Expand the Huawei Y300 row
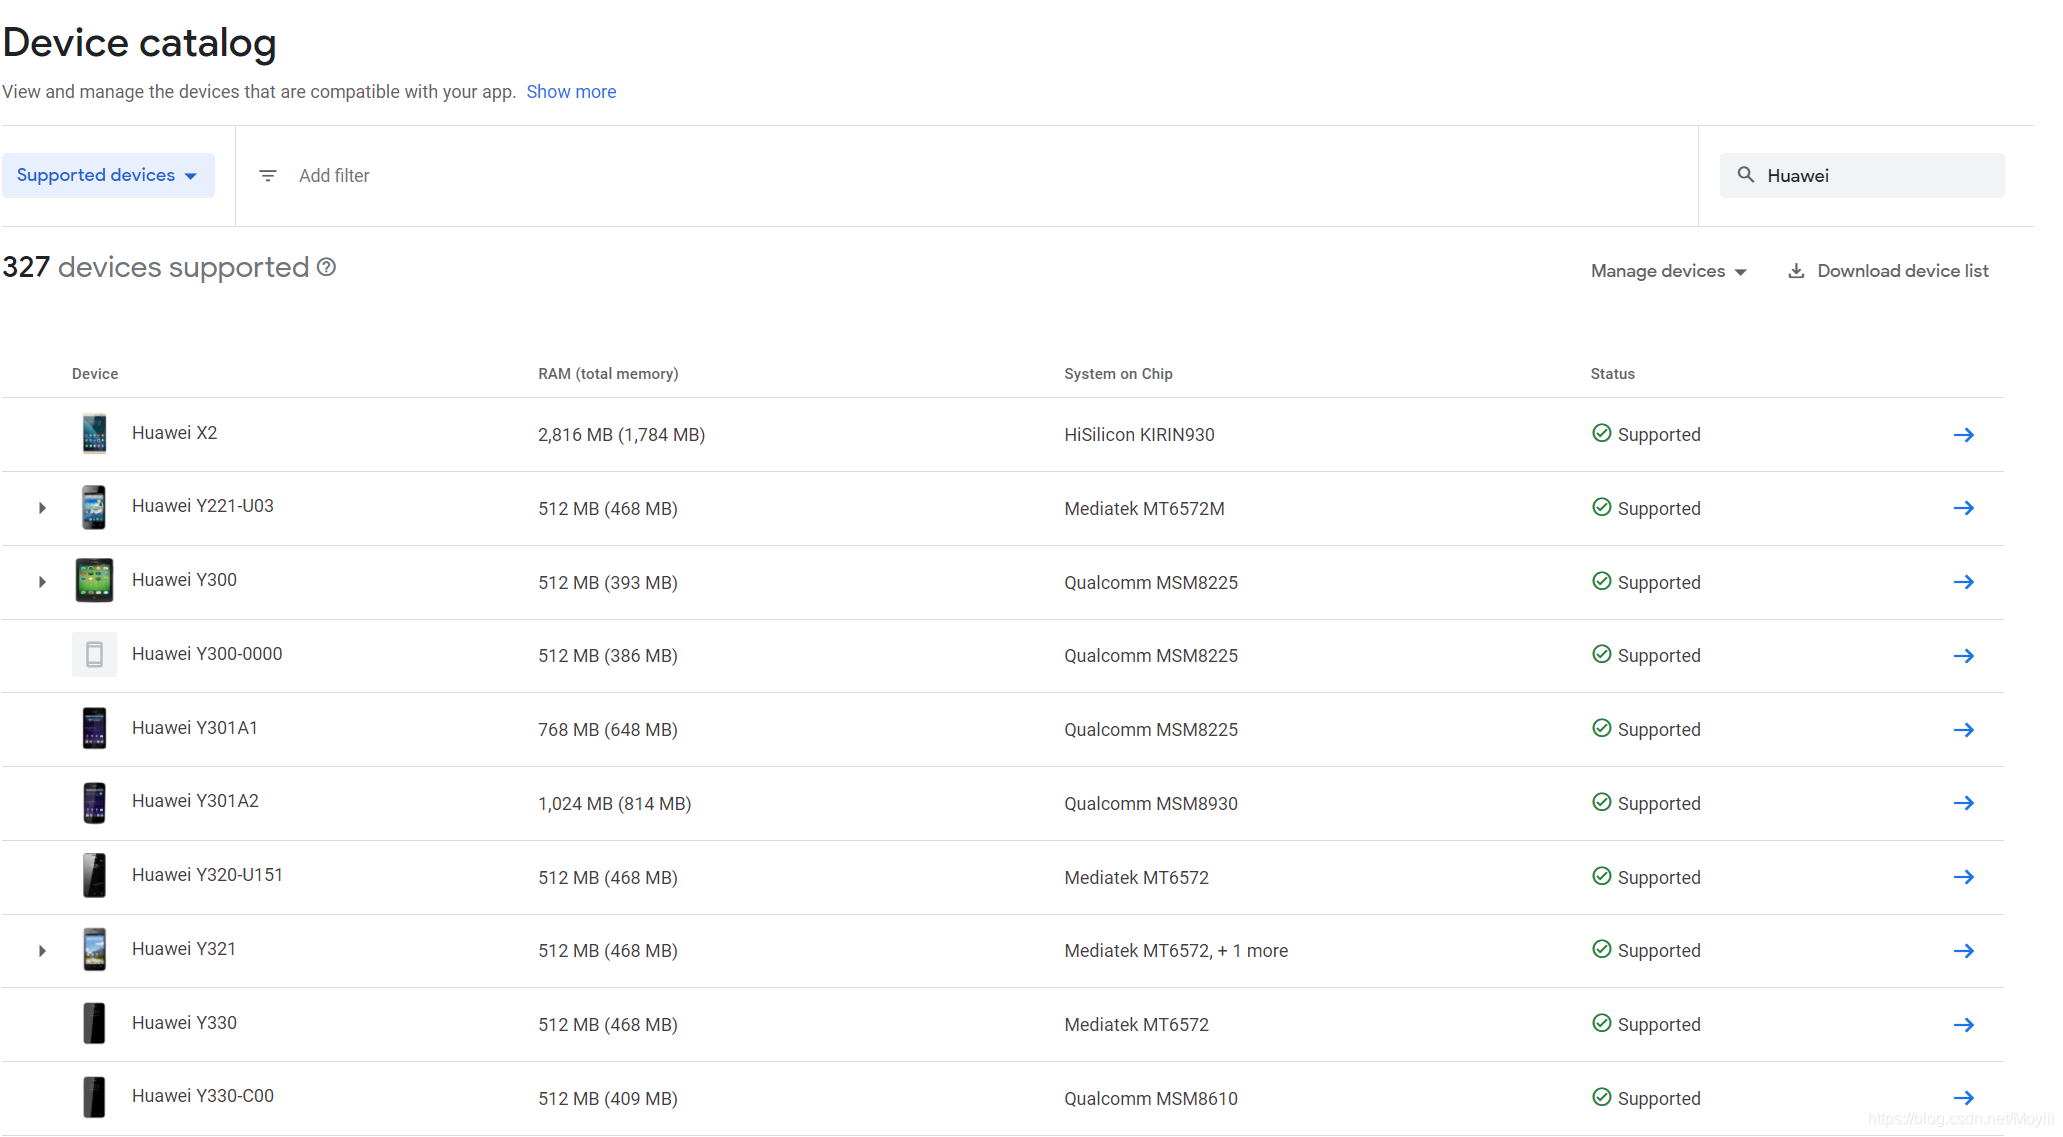2063x1137 pixels. point(42,582)
